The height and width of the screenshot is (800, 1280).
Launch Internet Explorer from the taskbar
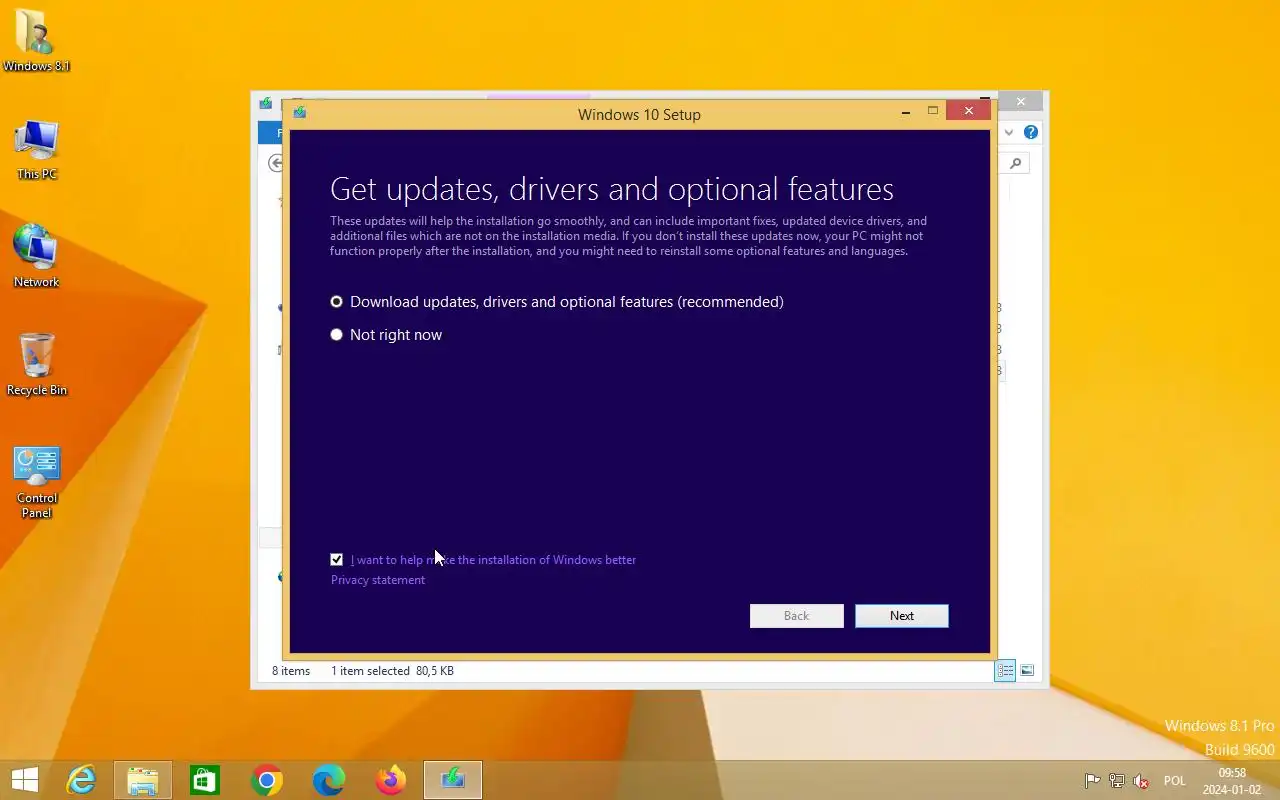tap(80, 780)
